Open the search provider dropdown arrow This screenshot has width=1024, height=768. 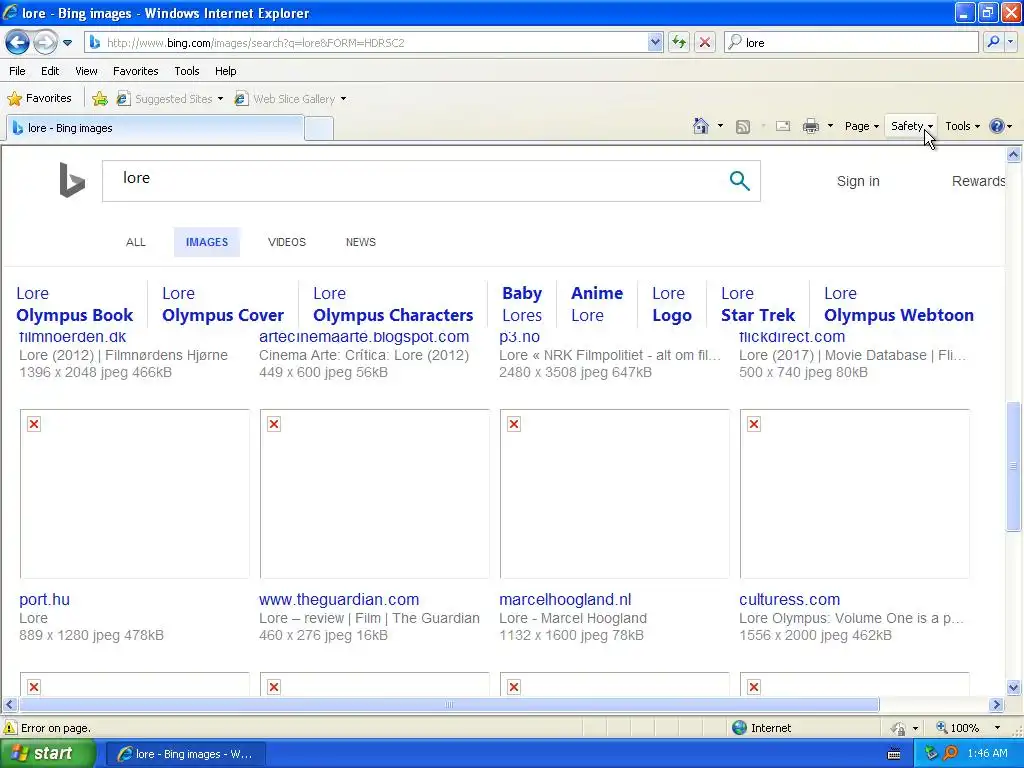1011,42
